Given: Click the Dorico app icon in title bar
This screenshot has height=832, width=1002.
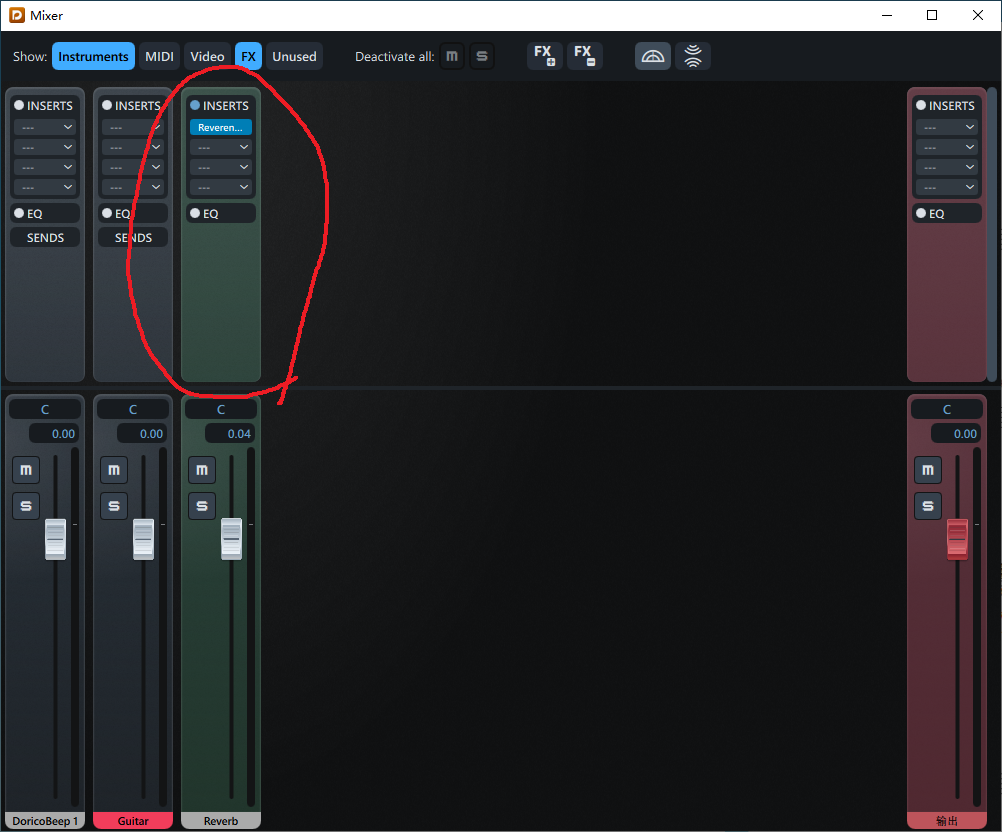Looking at the screenshot, I should click(17, 15).
